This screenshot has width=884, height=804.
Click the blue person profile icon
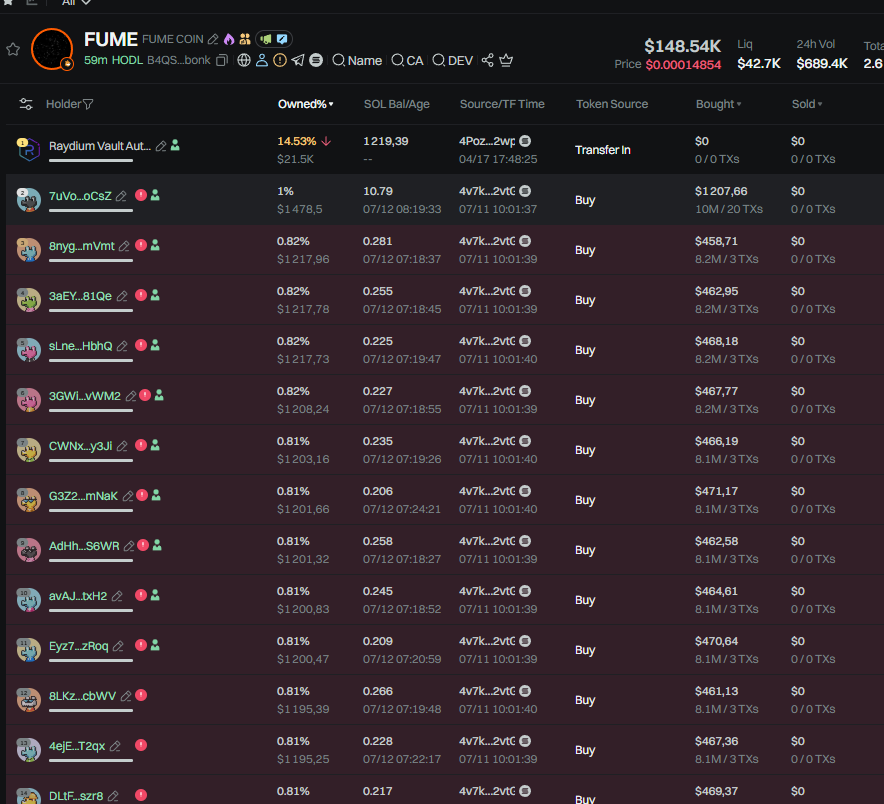click(262, 60)
